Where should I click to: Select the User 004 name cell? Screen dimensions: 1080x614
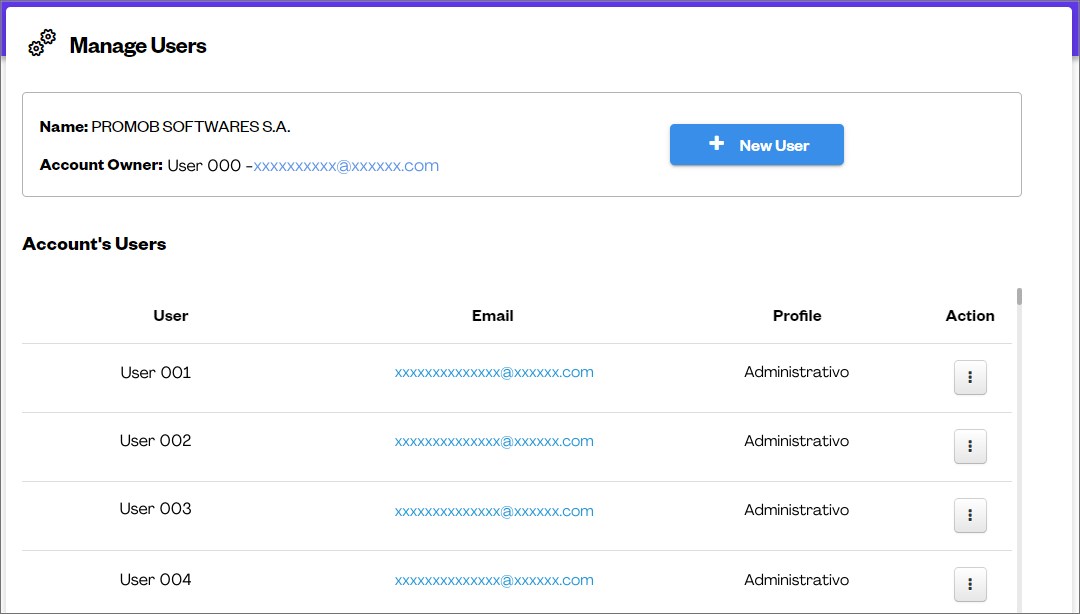click(156, 580)
